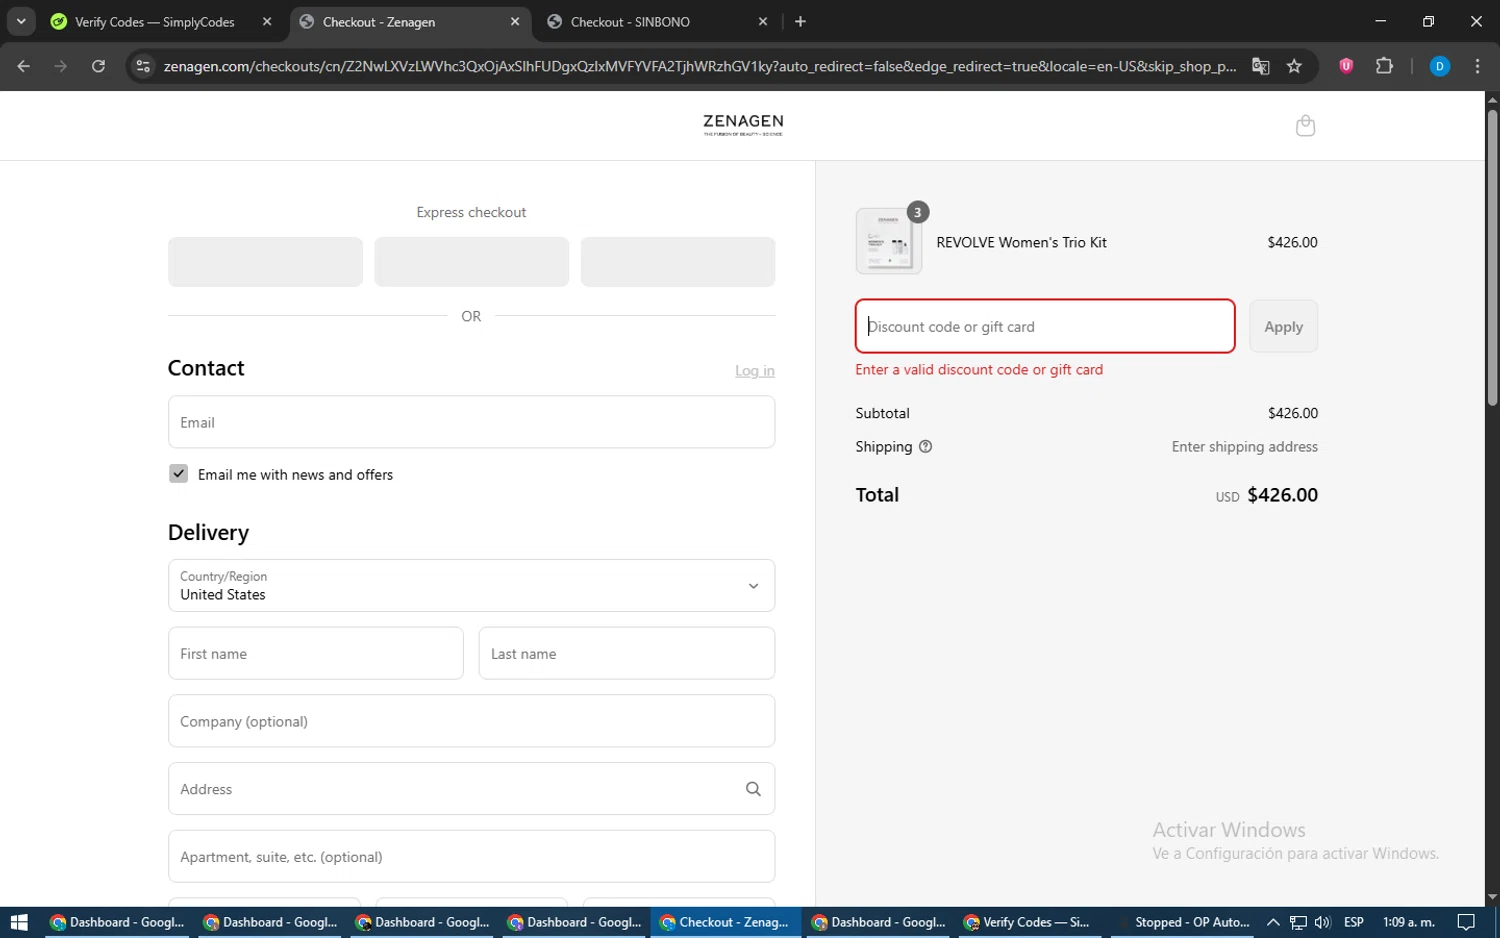Viewport: 1500px width, 938px height.
Task: Open a new browser tab
Action: [800, 21]
